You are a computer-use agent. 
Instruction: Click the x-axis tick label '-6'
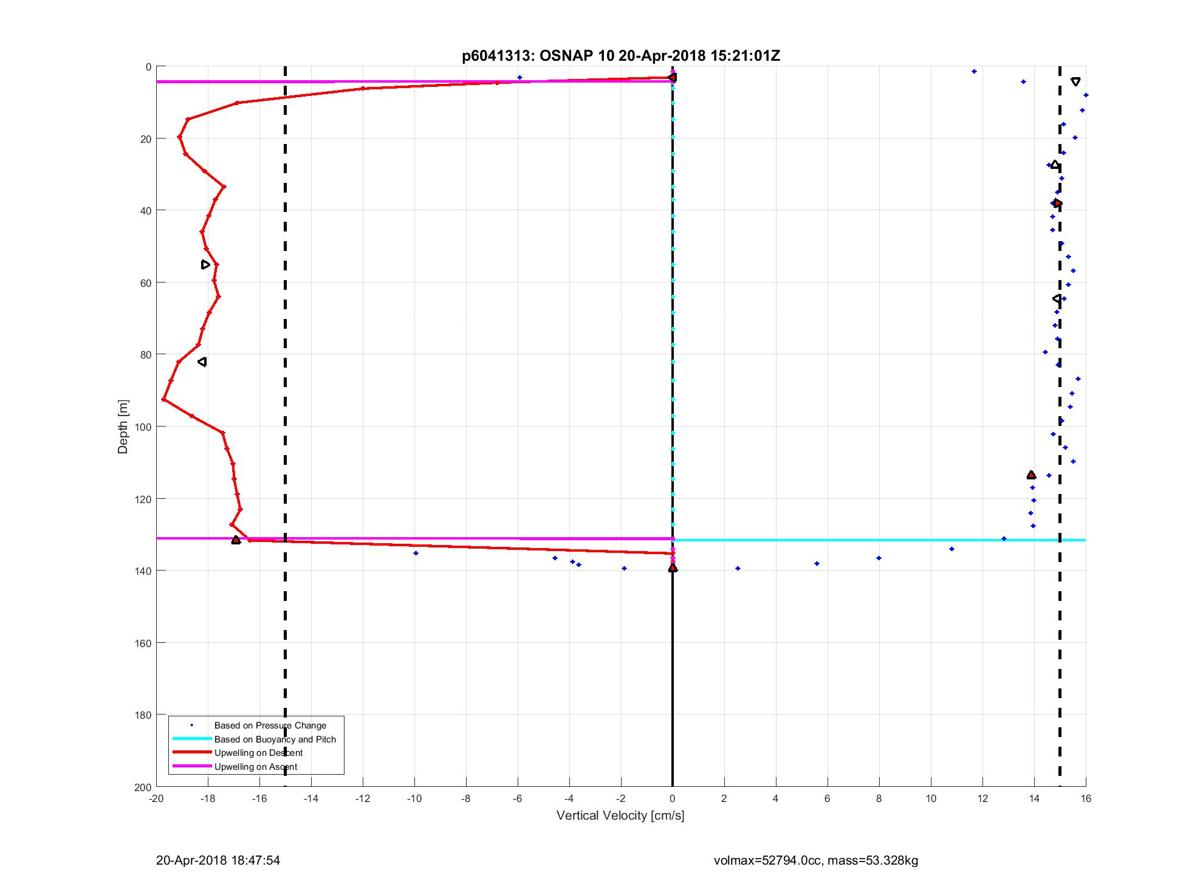[518, 799]
